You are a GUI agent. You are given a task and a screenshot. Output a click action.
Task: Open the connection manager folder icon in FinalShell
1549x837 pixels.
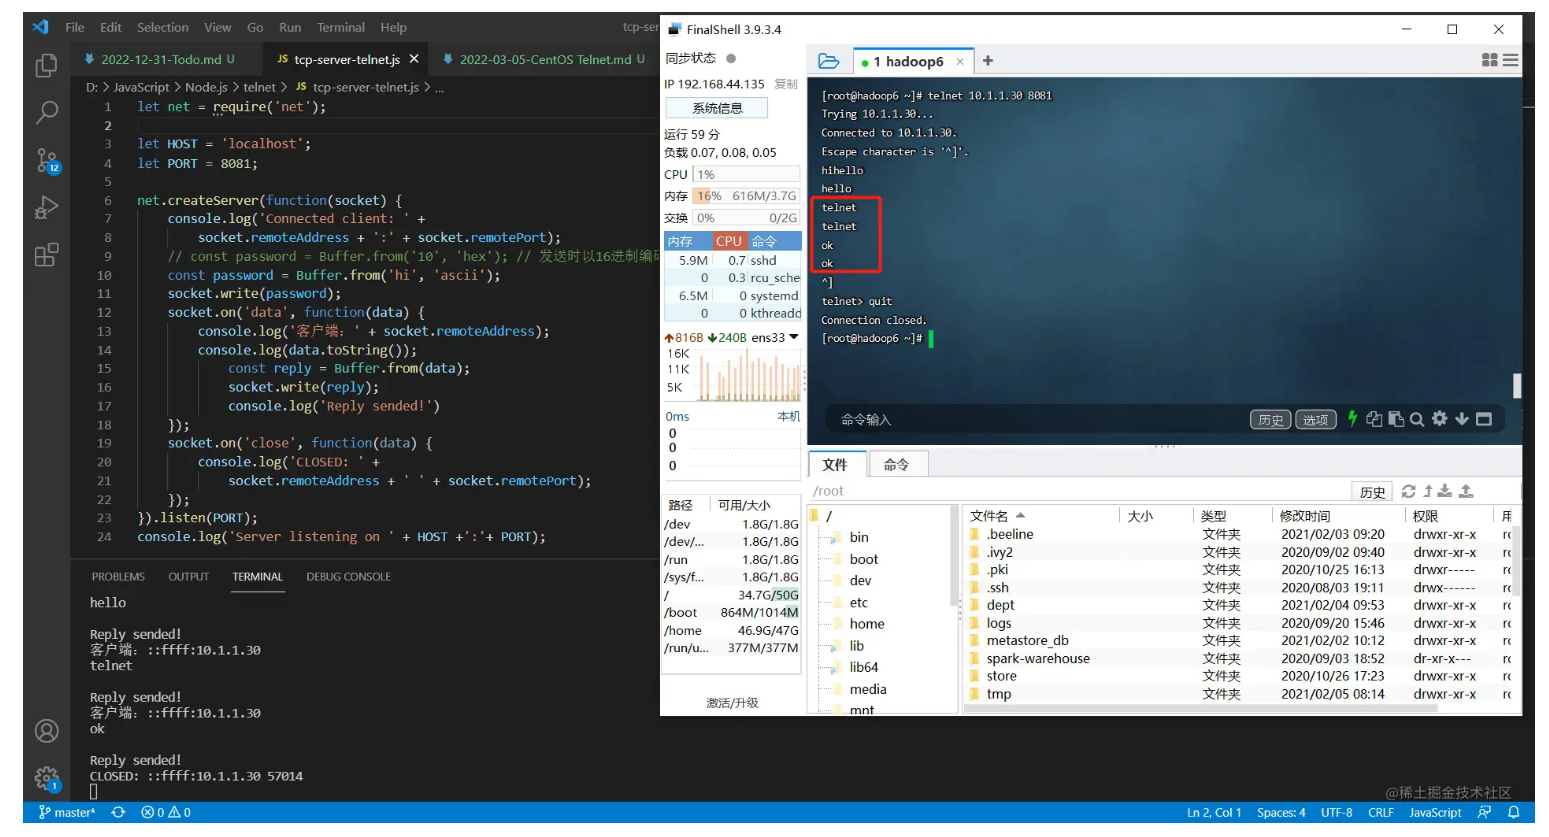point(829,61)
